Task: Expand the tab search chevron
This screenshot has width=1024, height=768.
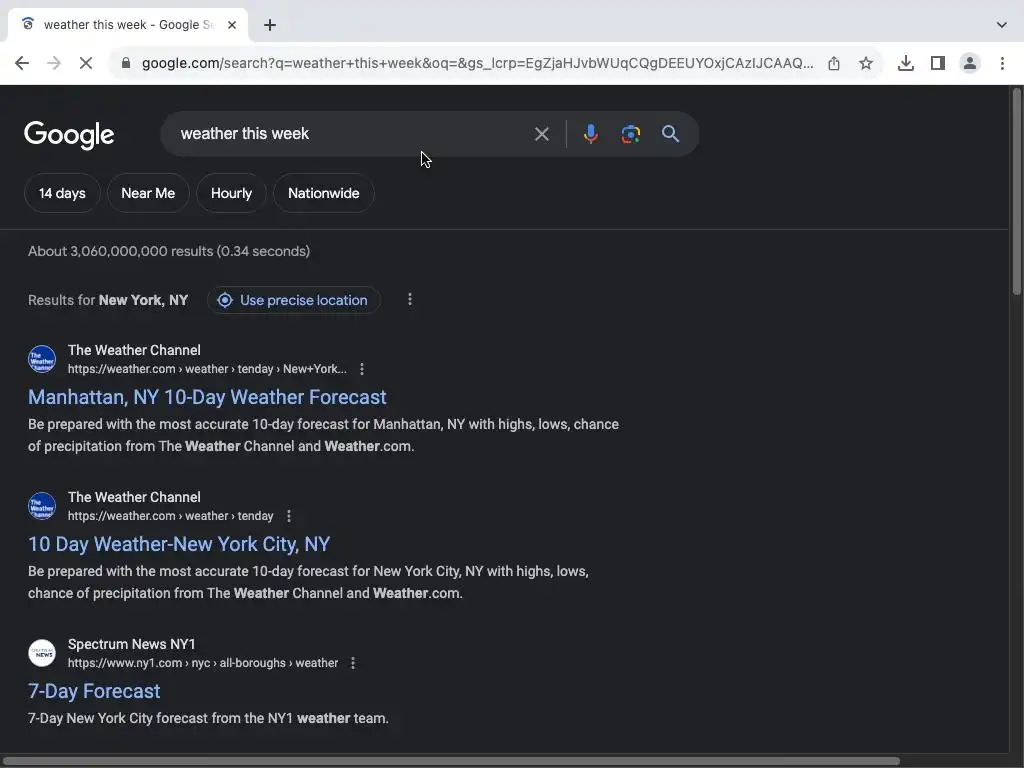Action: [1002, 25]
